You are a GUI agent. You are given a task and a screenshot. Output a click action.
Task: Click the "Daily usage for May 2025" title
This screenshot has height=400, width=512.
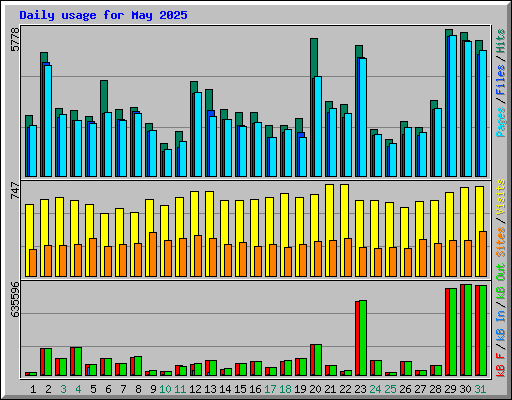pyautogui.click(x=103, y=15)
